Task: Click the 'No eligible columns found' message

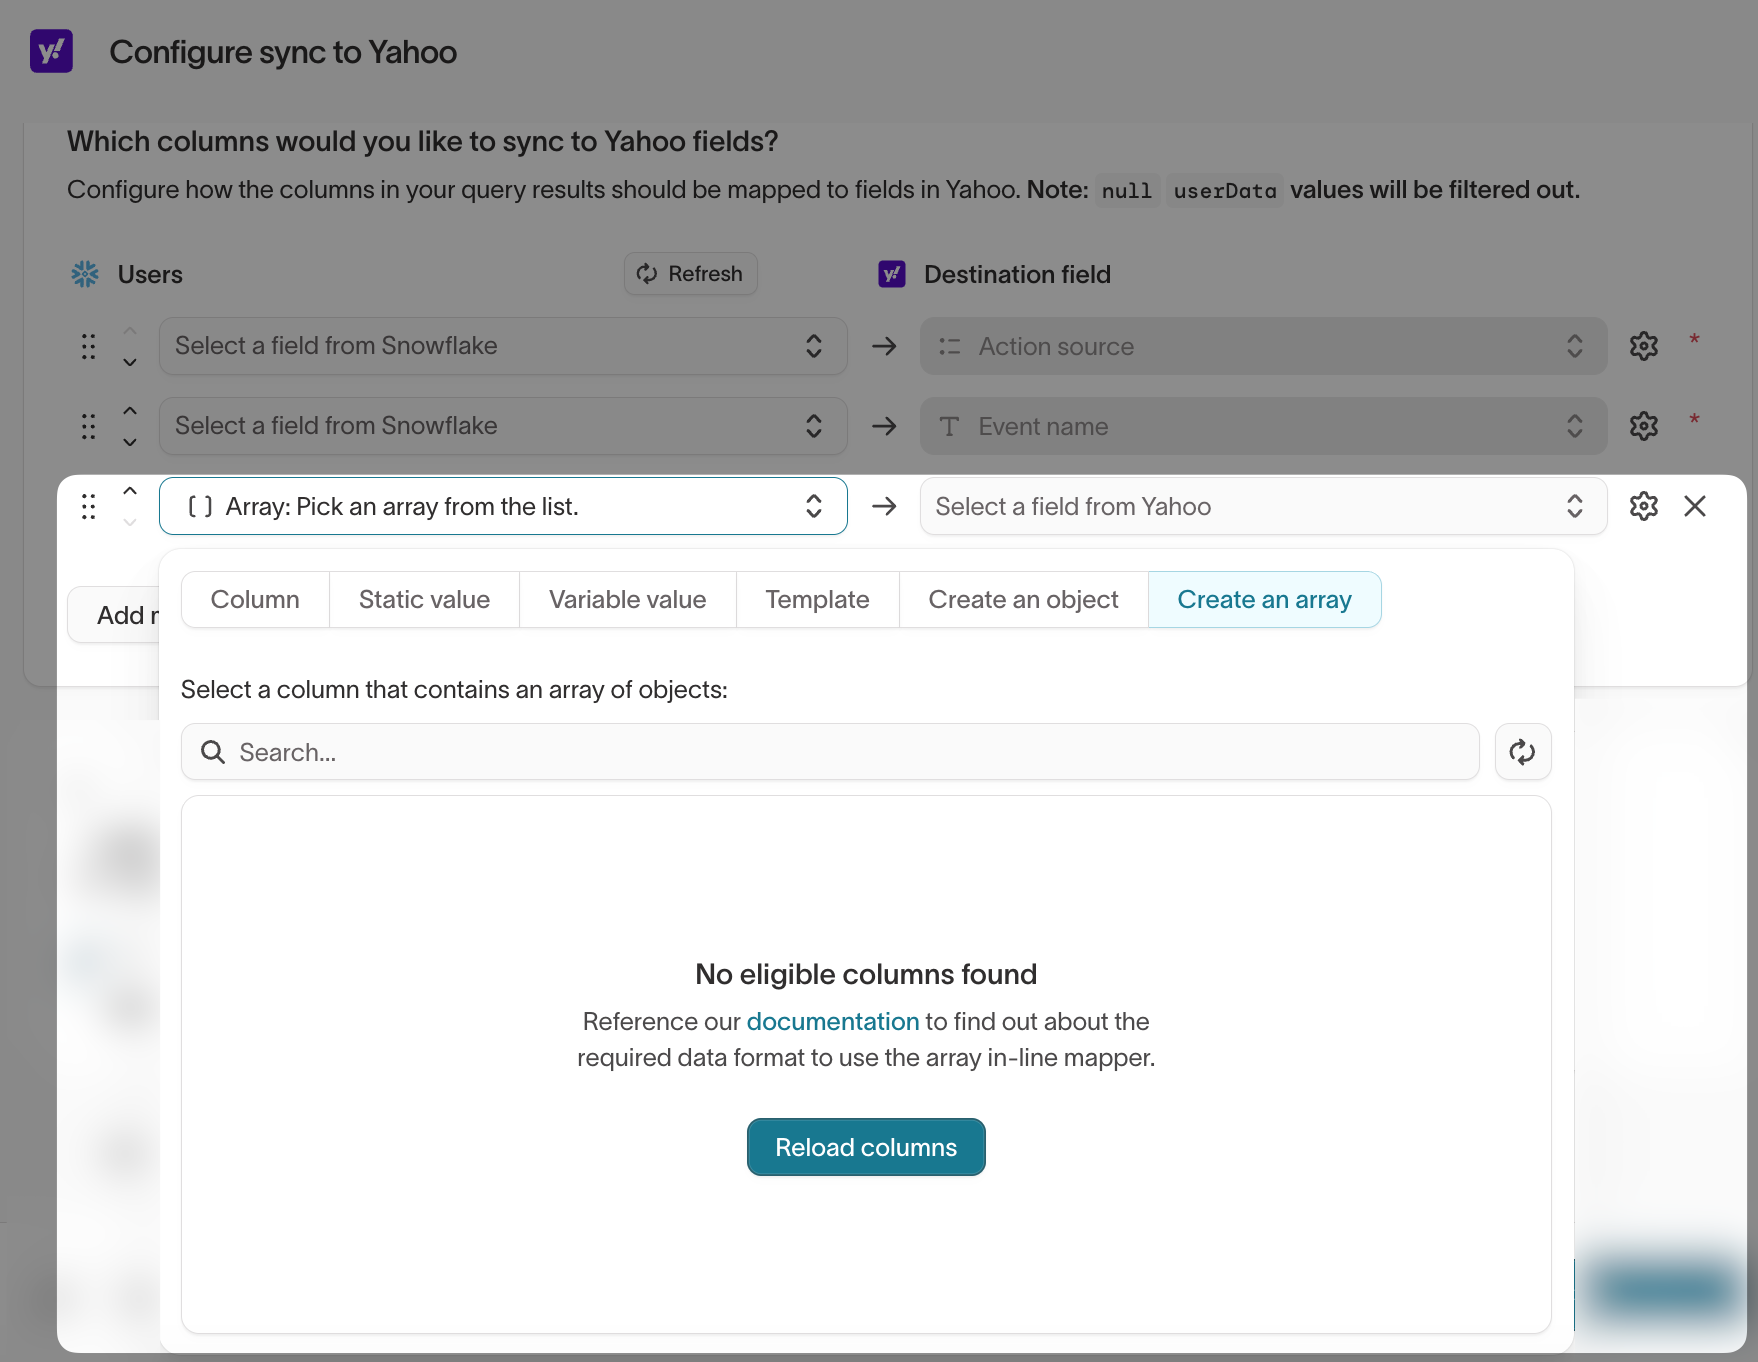Action: (866, 974)
